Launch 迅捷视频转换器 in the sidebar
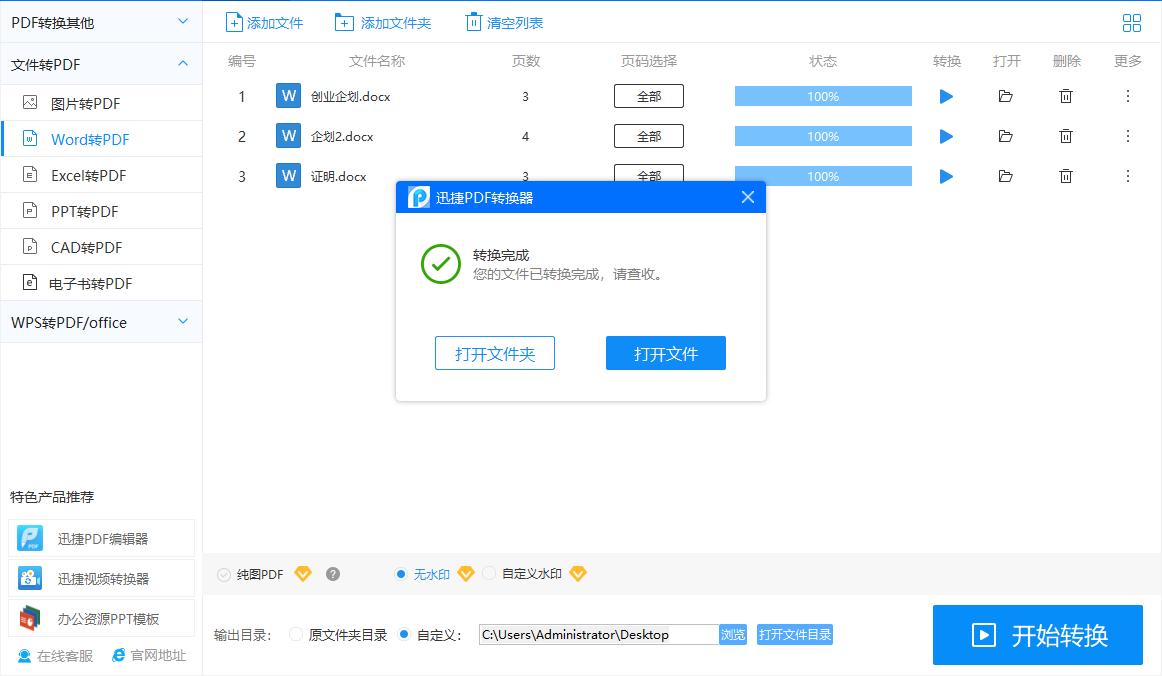 click(101, 577)
